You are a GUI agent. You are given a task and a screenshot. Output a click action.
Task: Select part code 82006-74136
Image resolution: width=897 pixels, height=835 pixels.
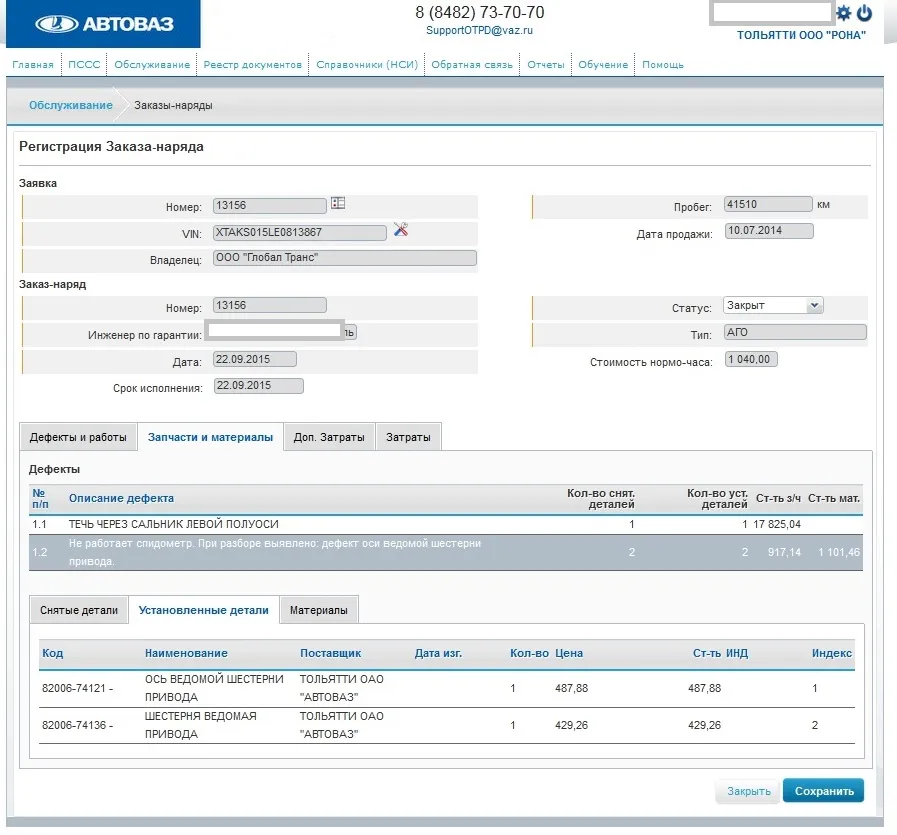[x=77, y=725]
